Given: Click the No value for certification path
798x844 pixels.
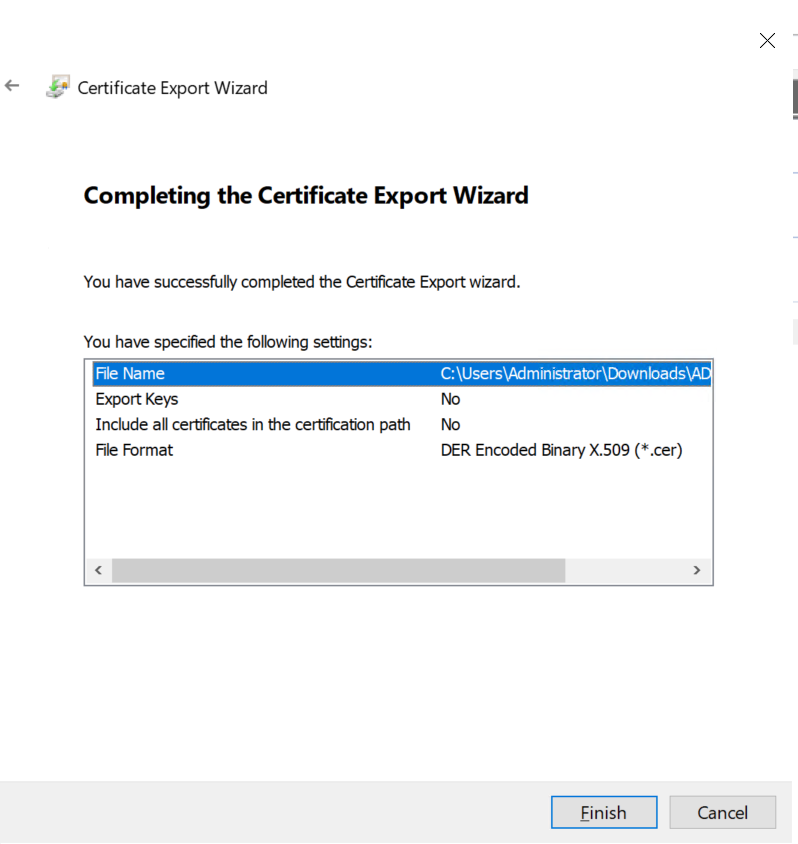Looking at the screenshot, I should point(451,425).
